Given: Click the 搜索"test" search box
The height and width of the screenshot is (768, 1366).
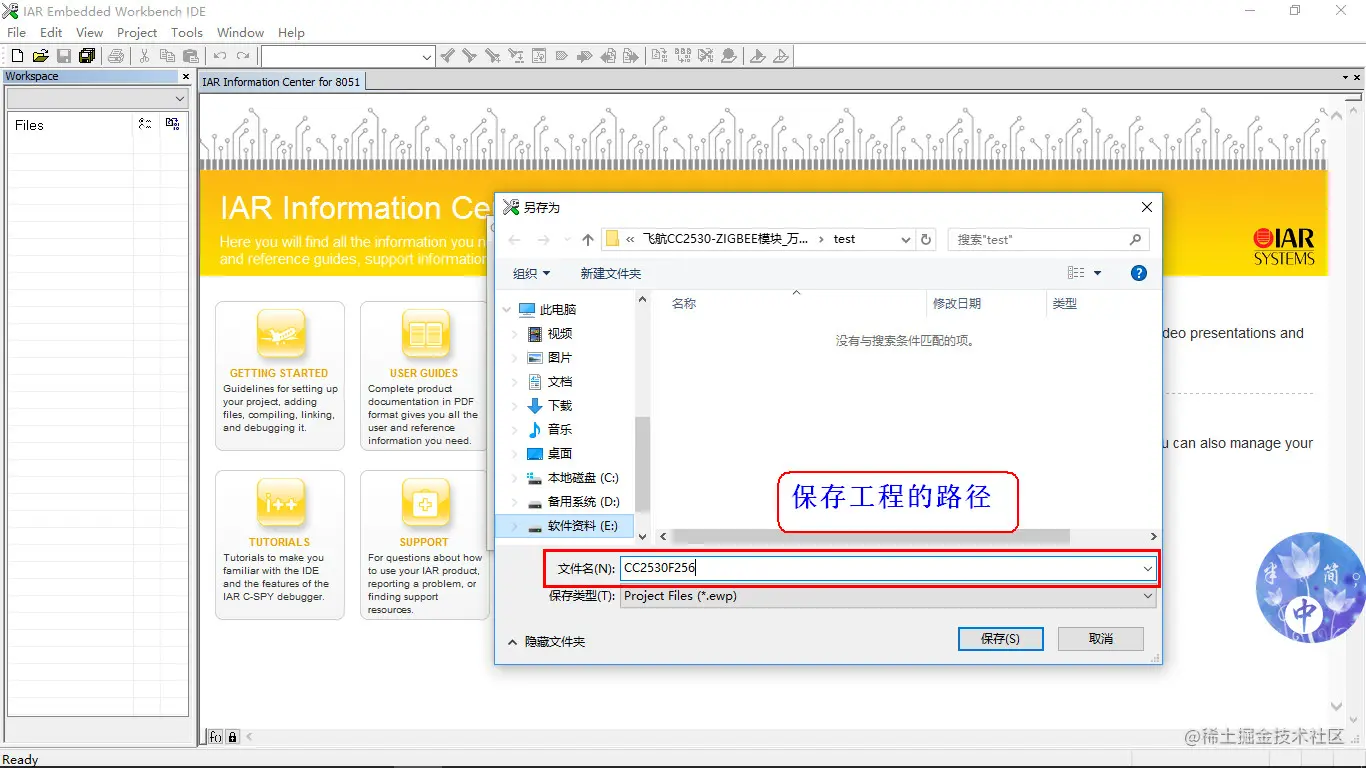Looking at the screenshot, I should 1048,240.
